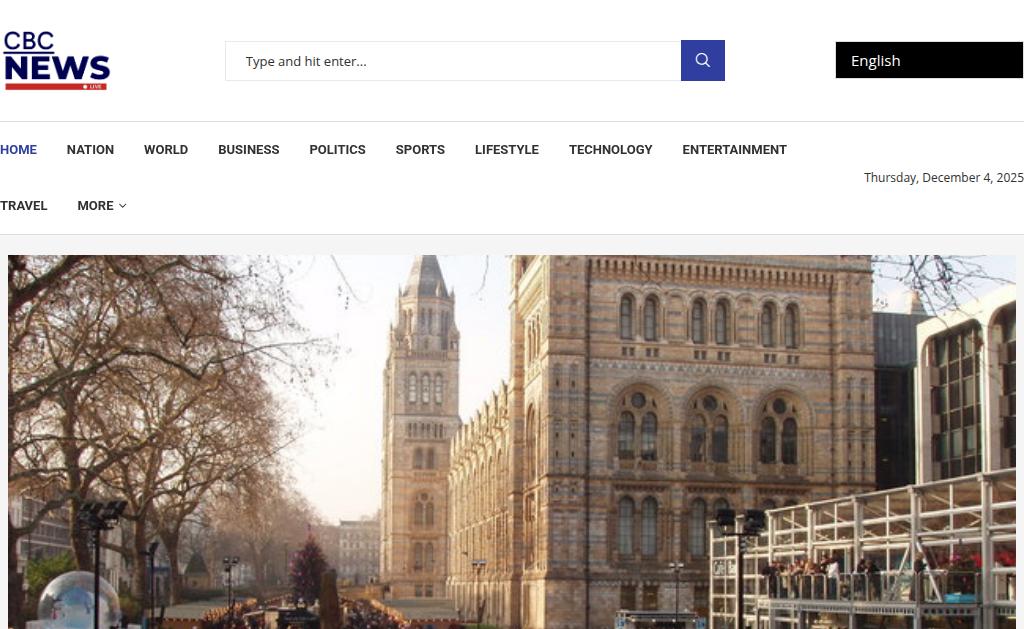
Task: Select LIFESTYLE in the navigation bar
Action: [507, 150]
